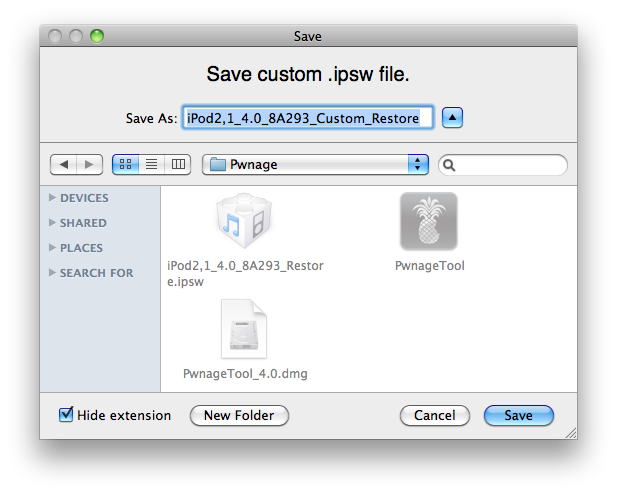Expand the SHARED sidebar section
Screen dimensions: 617x494
click(x=53, y=223)
